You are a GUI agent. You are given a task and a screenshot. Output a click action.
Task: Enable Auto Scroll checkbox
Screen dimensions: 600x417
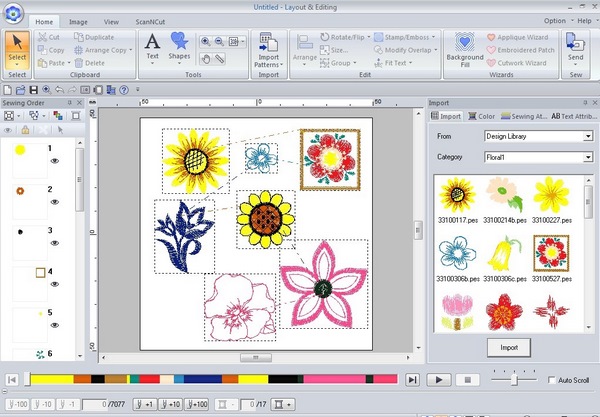point(551,380)
